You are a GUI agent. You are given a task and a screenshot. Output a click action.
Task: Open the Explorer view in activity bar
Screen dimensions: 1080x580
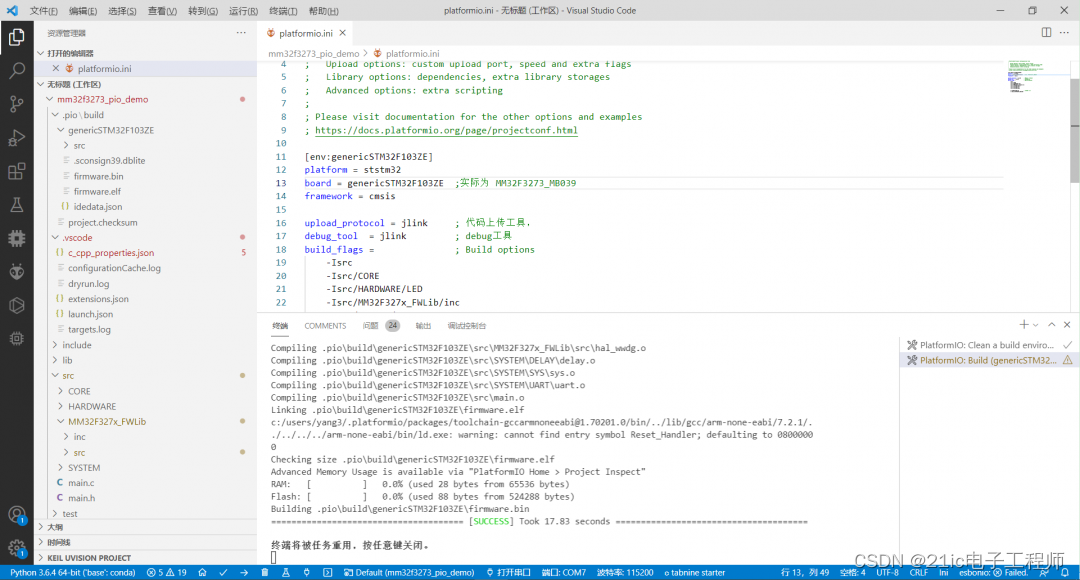(x=17, y=37)
